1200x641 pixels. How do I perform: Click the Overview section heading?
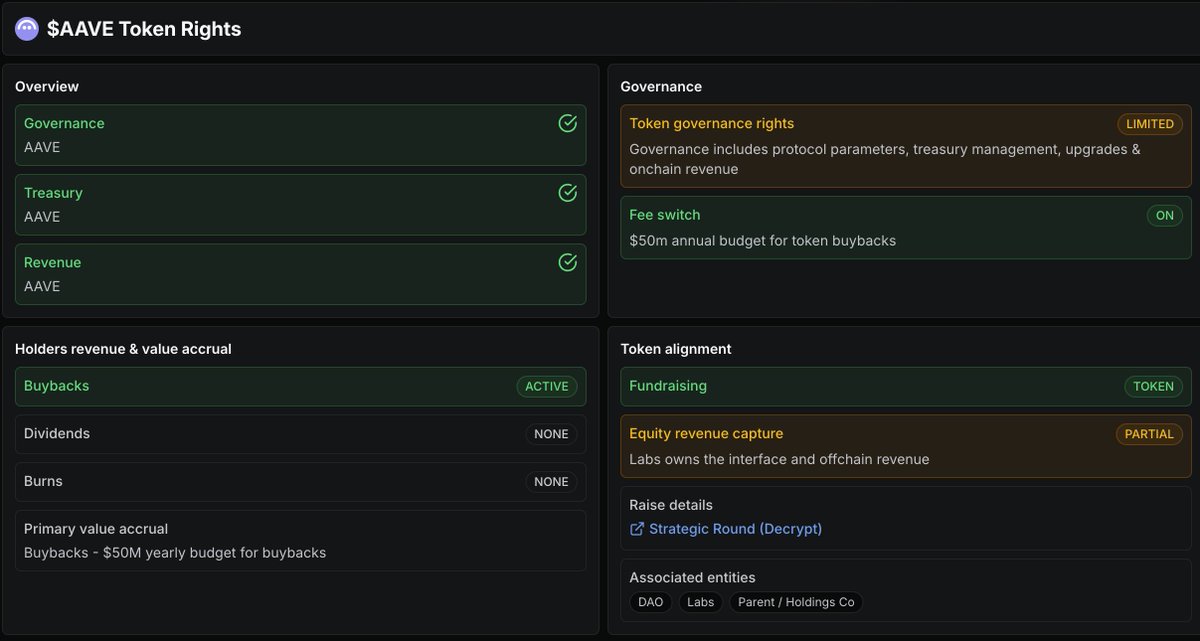(47, 87)
